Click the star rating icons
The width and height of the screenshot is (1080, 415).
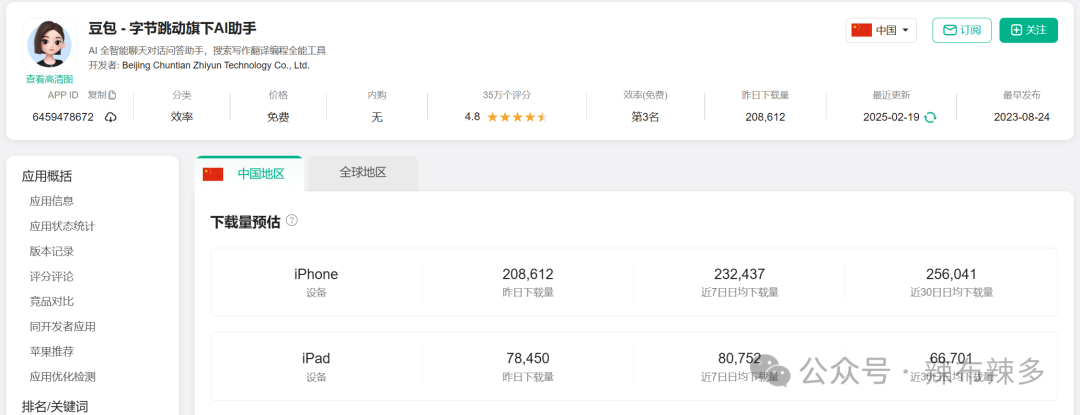(517, 117)
